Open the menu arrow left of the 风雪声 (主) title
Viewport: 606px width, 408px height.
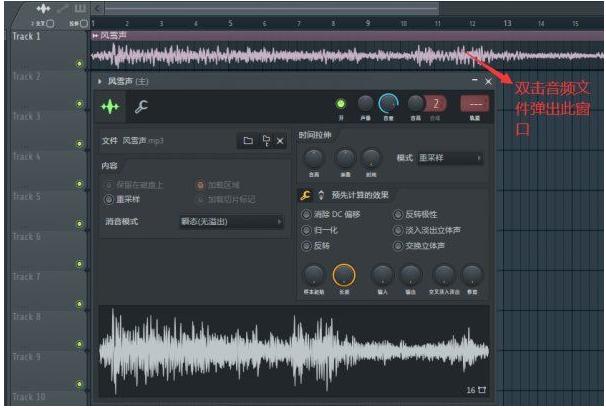click(x=100, y=81)
